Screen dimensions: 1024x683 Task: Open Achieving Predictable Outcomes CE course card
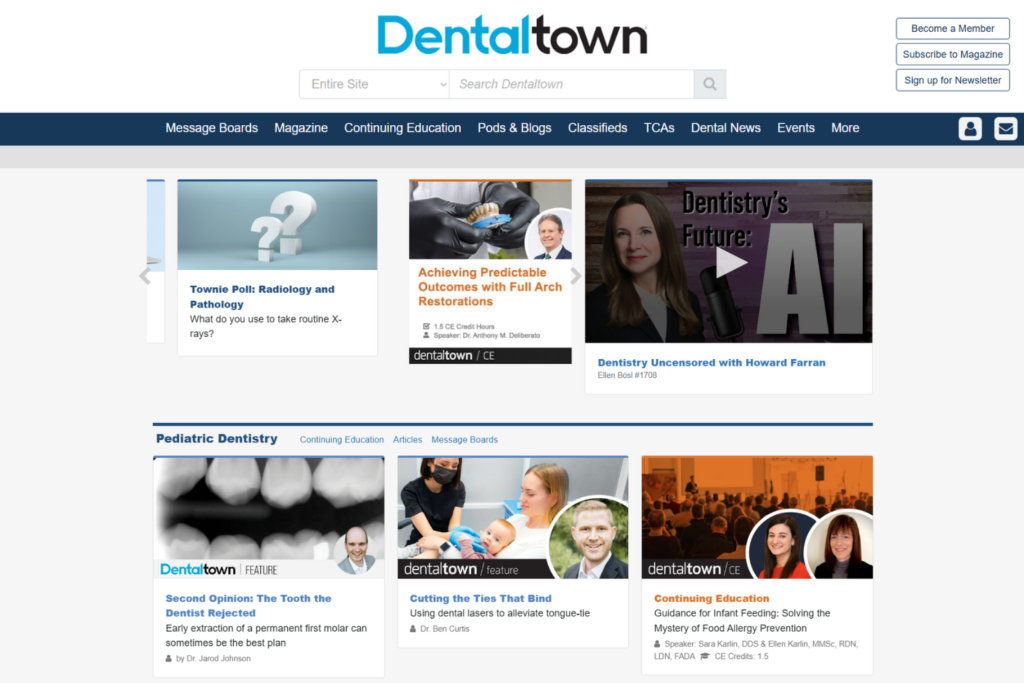point(490,272)
